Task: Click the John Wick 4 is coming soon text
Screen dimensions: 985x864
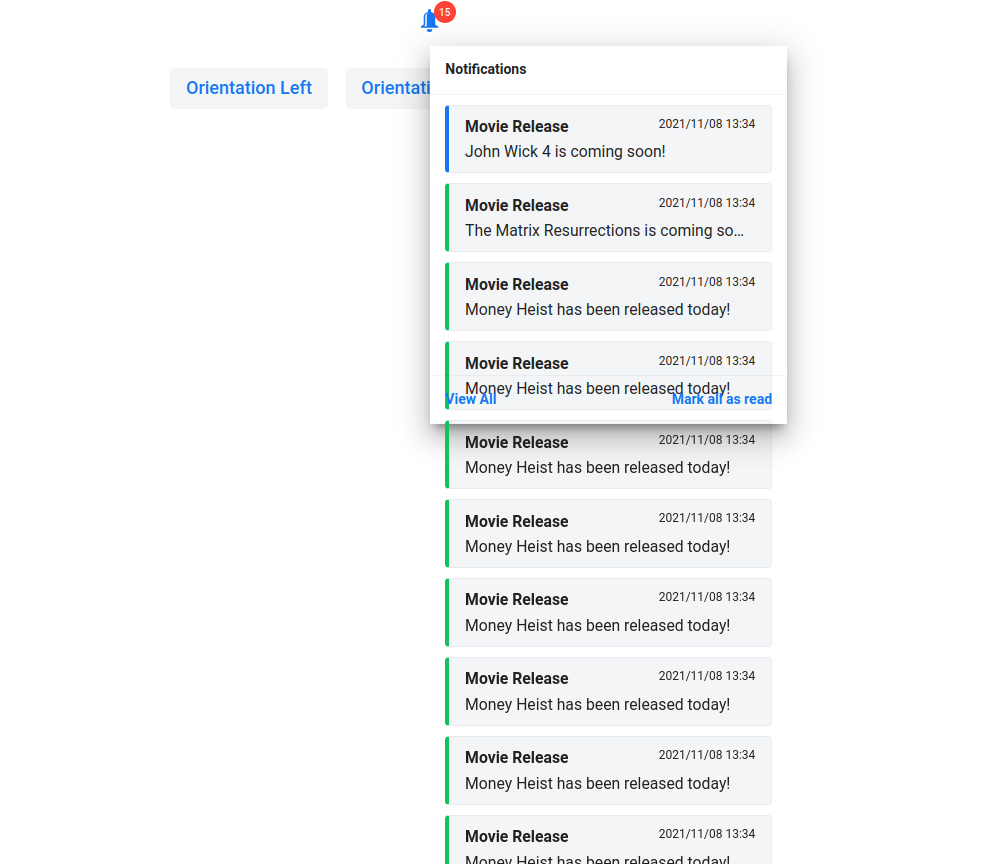Action: tap(565, 152)
